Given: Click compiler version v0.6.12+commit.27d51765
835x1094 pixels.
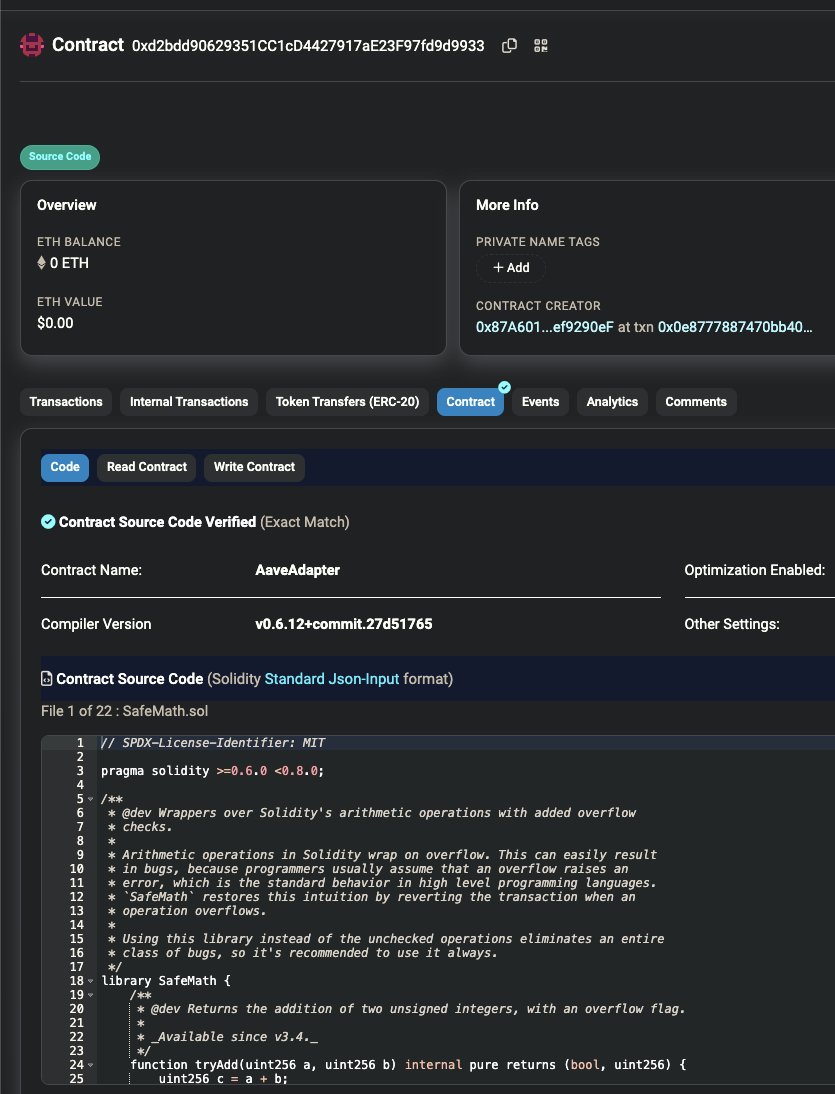Looking at the screenshot, I should click(344, 624).
